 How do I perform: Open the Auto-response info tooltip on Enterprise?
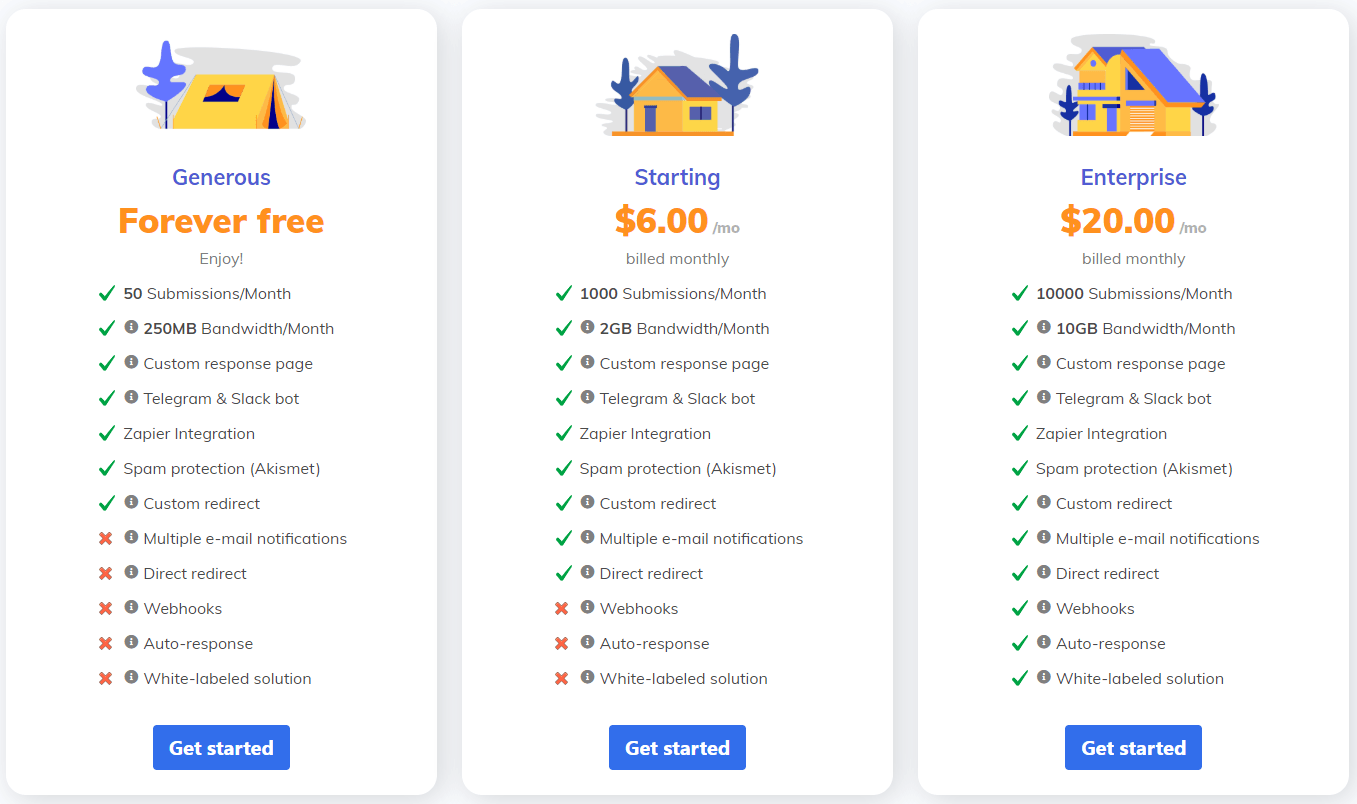coord(1043,643)
